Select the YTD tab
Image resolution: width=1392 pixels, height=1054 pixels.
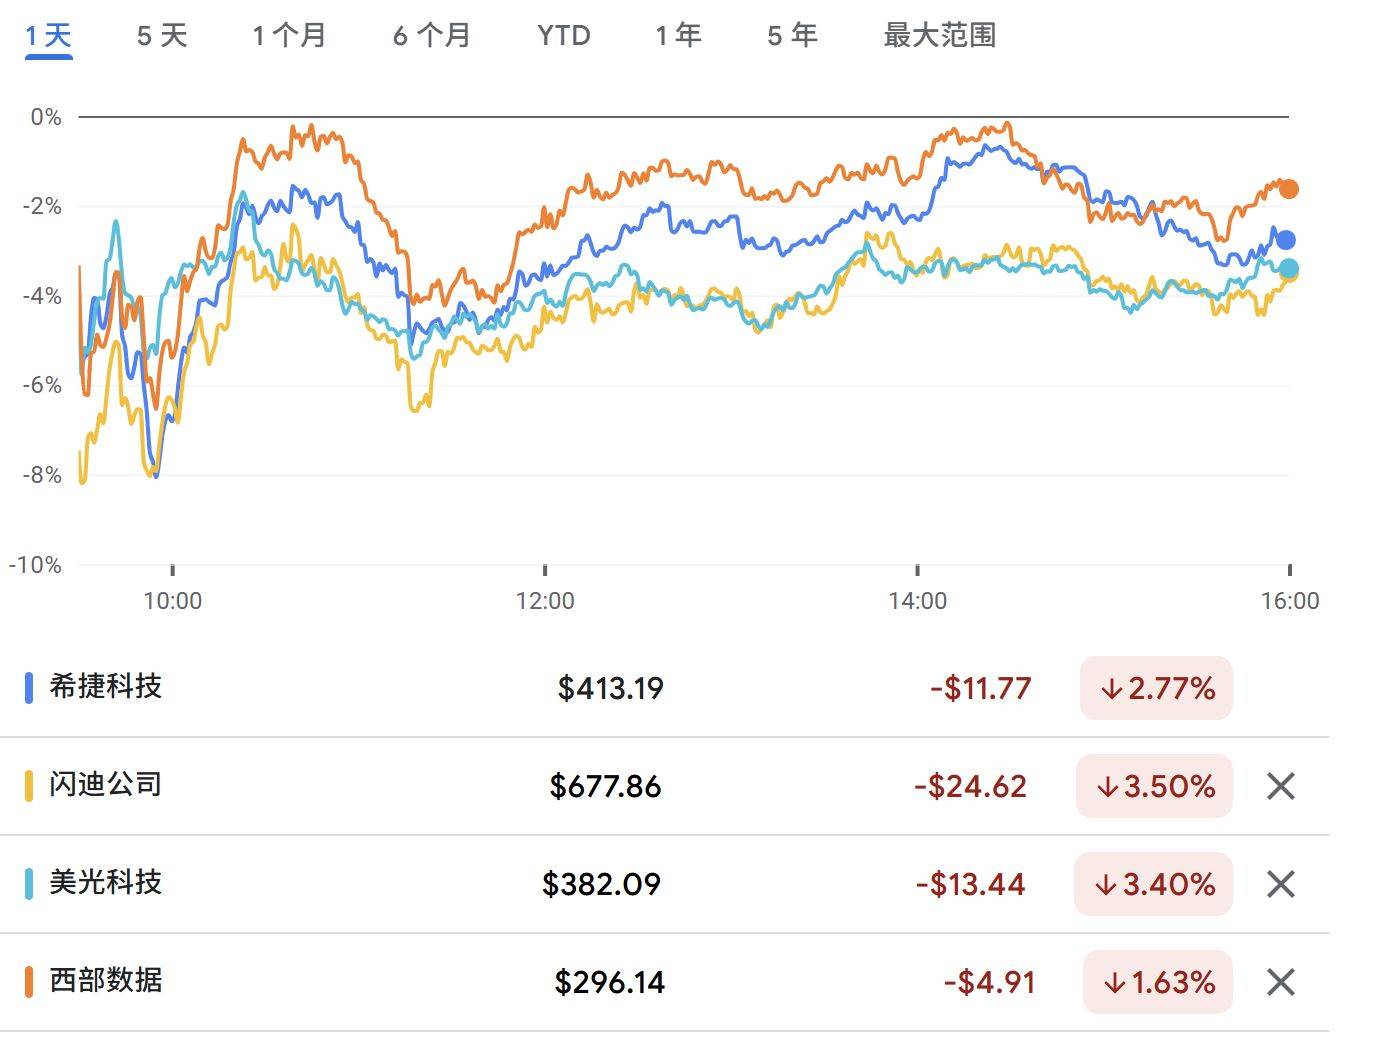(563, 36)
